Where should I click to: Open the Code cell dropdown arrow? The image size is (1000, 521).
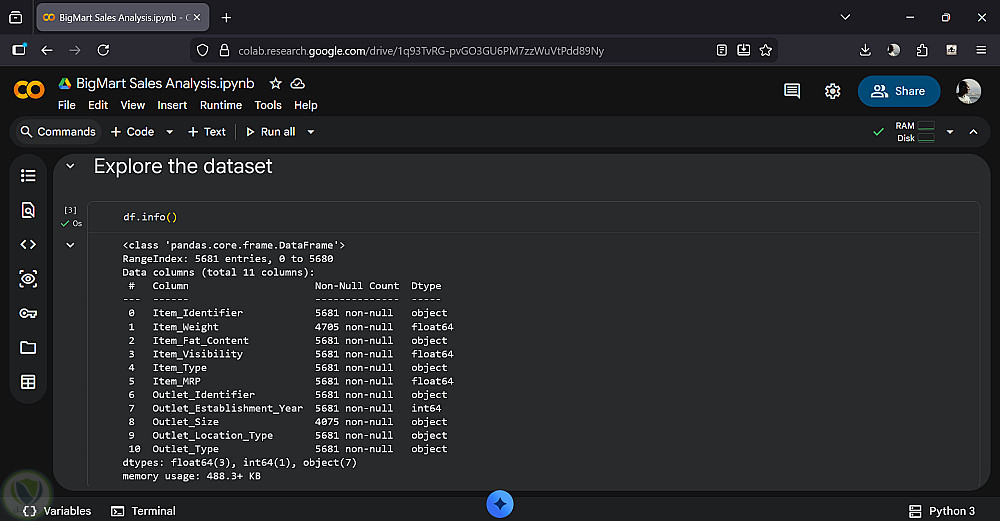[x=169, y=132]
